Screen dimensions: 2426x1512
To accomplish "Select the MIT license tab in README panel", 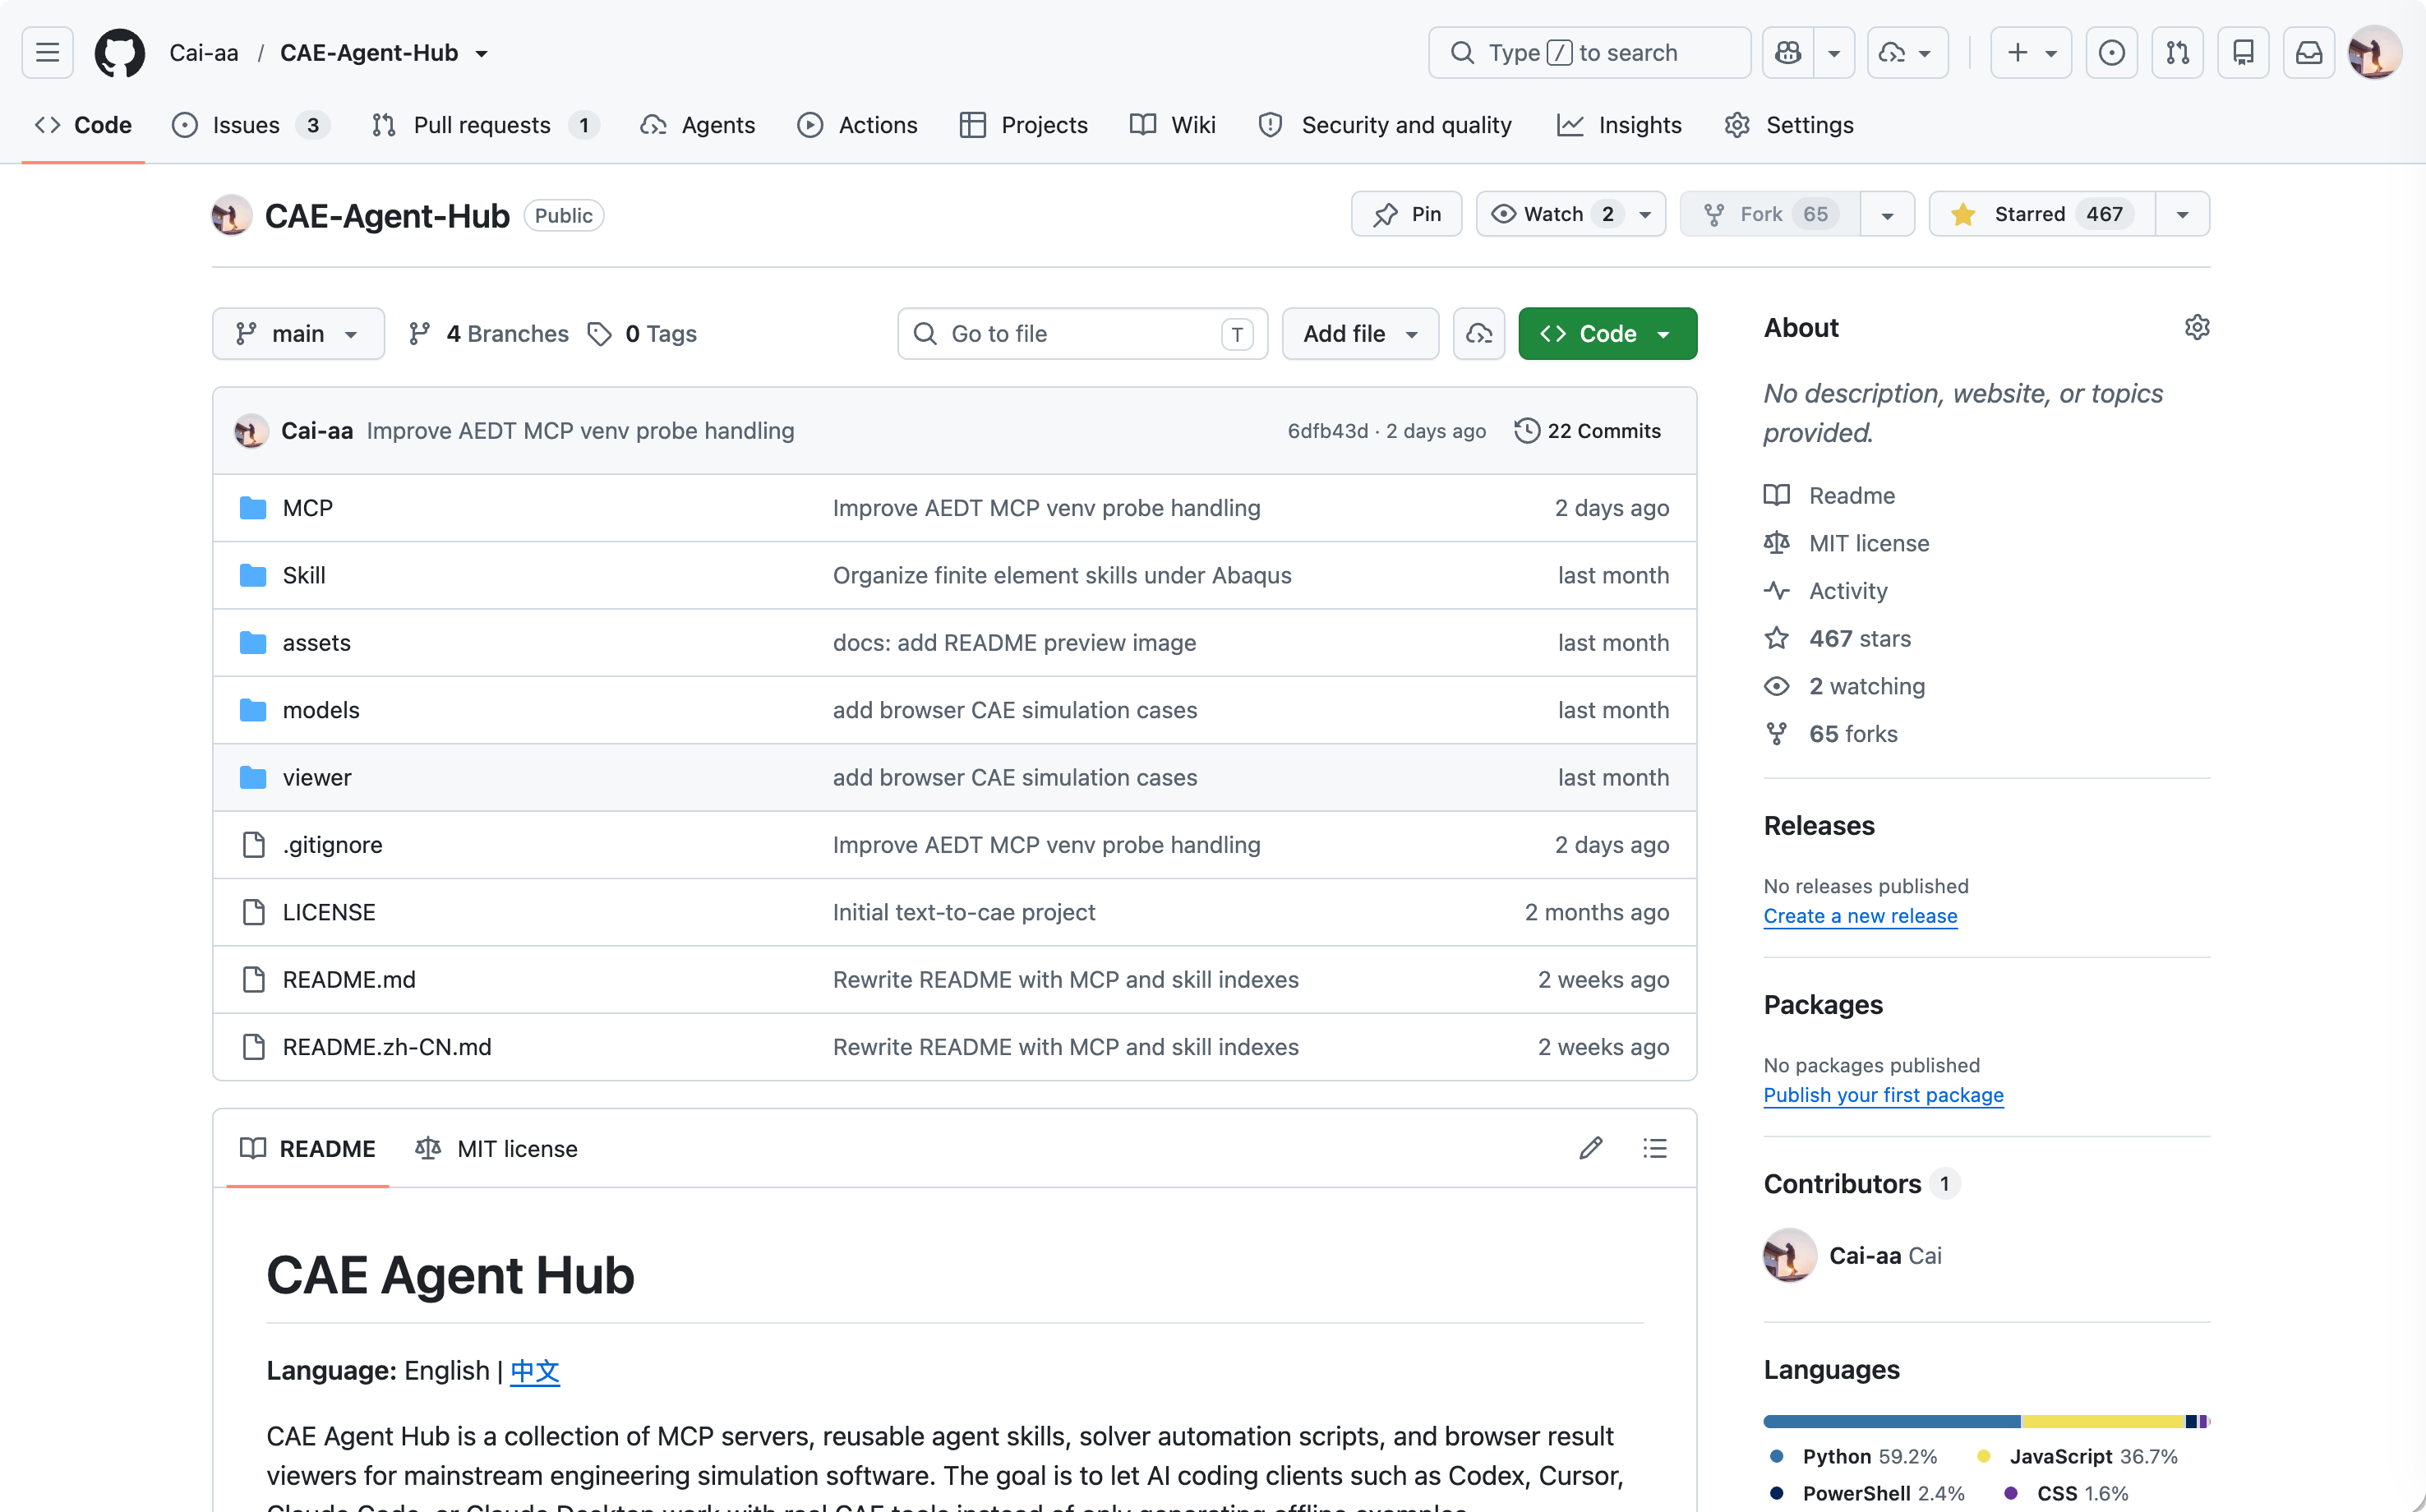I will click(x=497, y=1148).
